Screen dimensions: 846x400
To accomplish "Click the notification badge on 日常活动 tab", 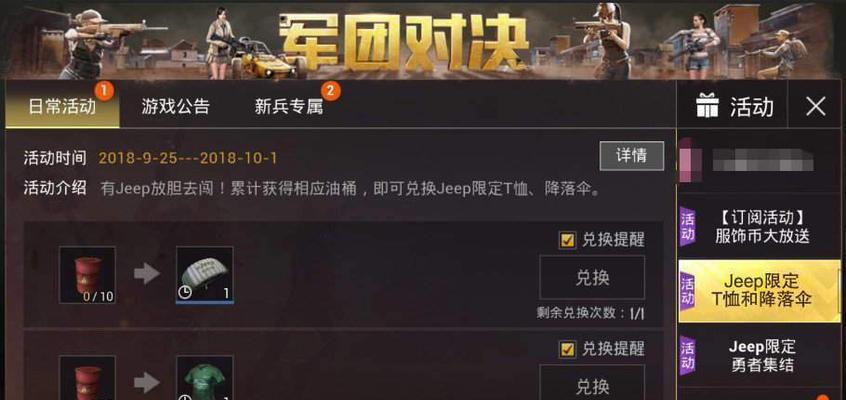I will click(x=104, y=90).
